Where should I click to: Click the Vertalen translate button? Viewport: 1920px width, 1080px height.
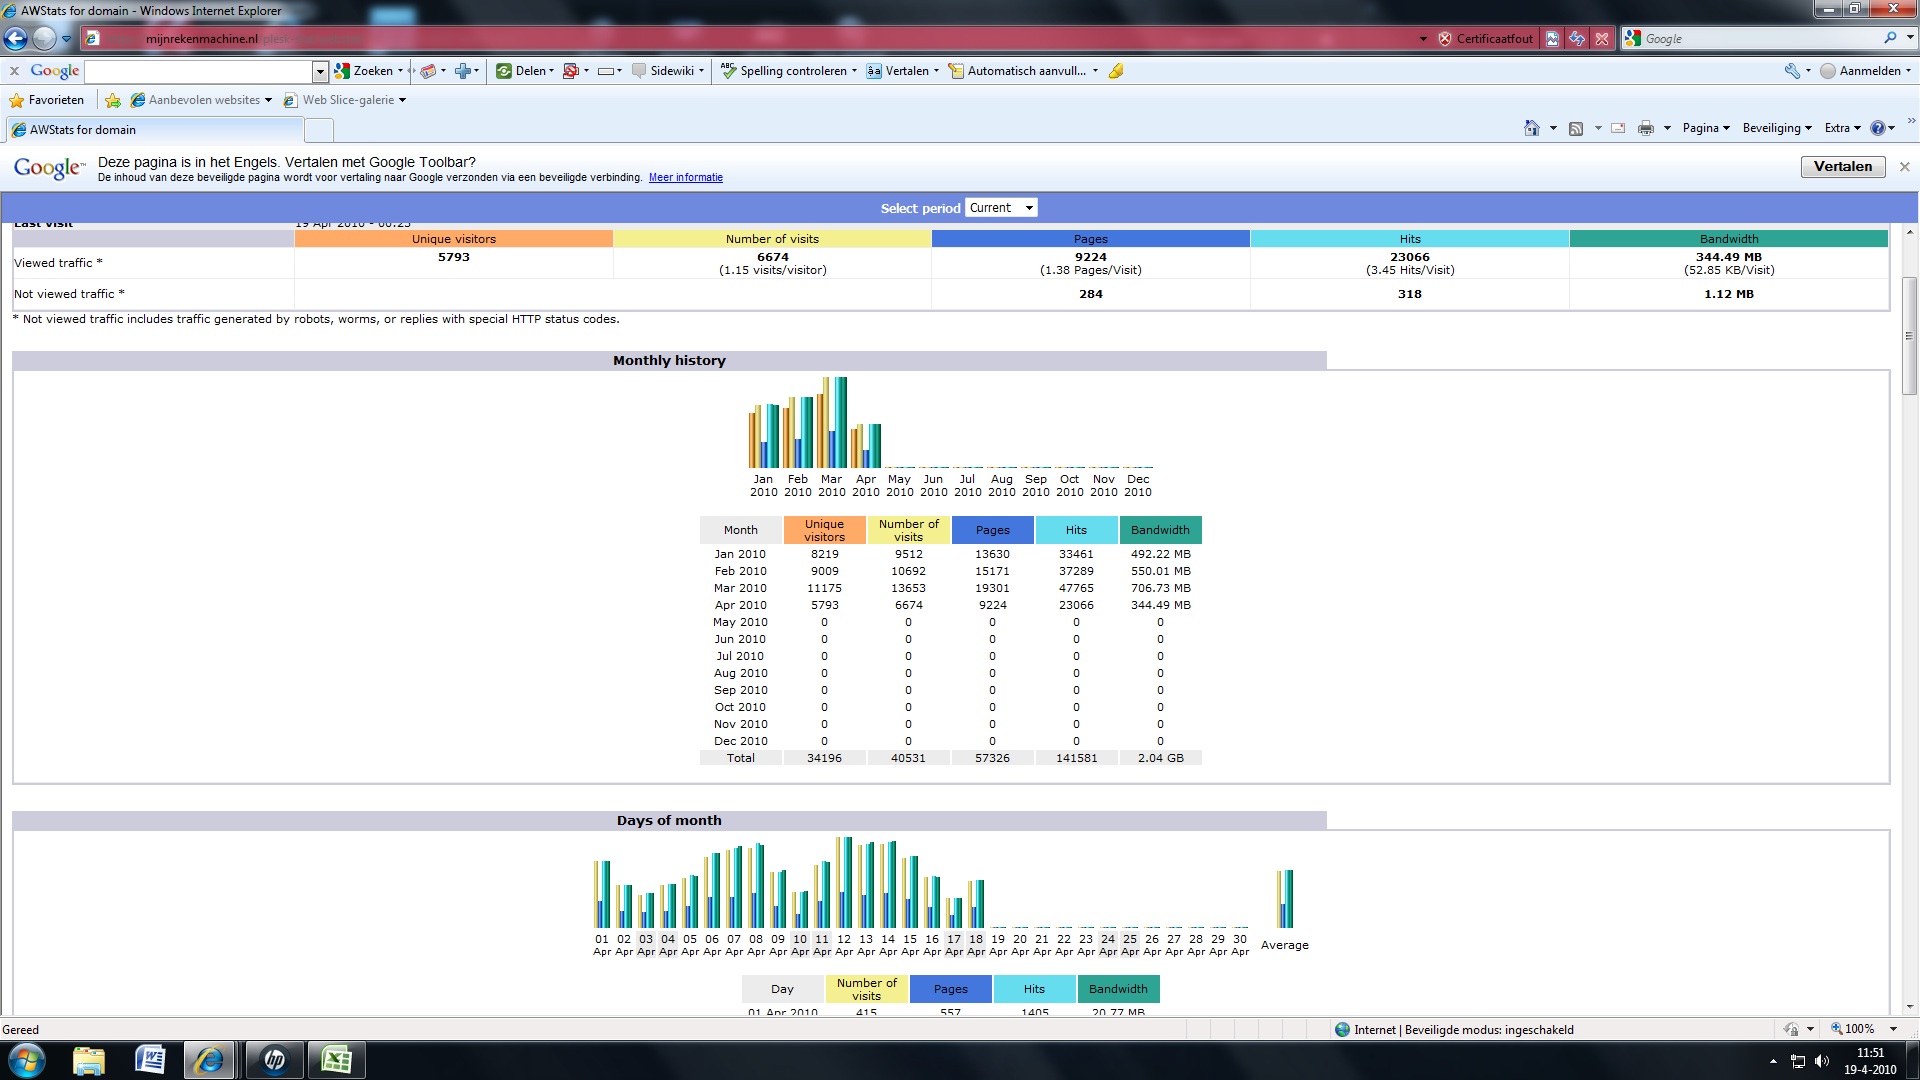pos(1843,167)
